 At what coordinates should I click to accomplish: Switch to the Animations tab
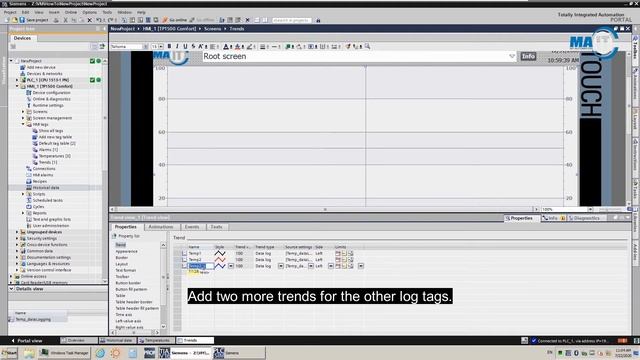161,227
